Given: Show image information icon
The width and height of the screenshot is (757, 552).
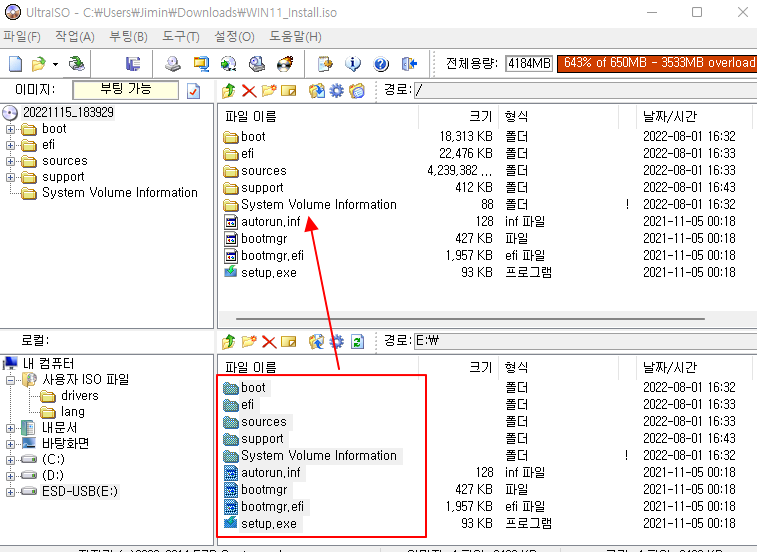Looking at the screenshot, I should point(353,64).
